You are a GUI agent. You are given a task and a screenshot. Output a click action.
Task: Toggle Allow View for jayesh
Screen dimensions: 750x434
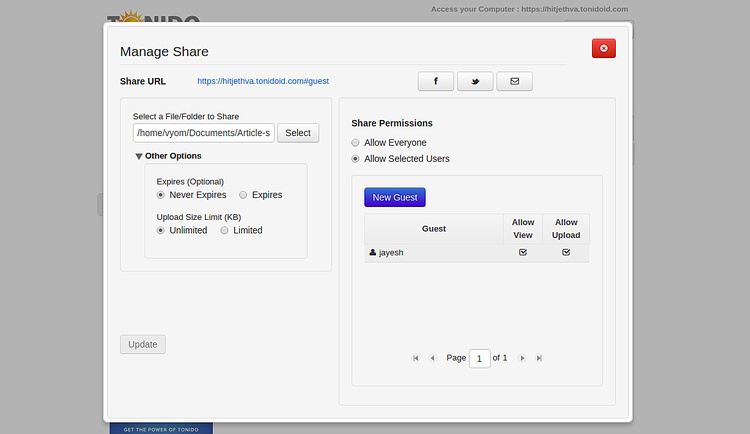point(523,253)
